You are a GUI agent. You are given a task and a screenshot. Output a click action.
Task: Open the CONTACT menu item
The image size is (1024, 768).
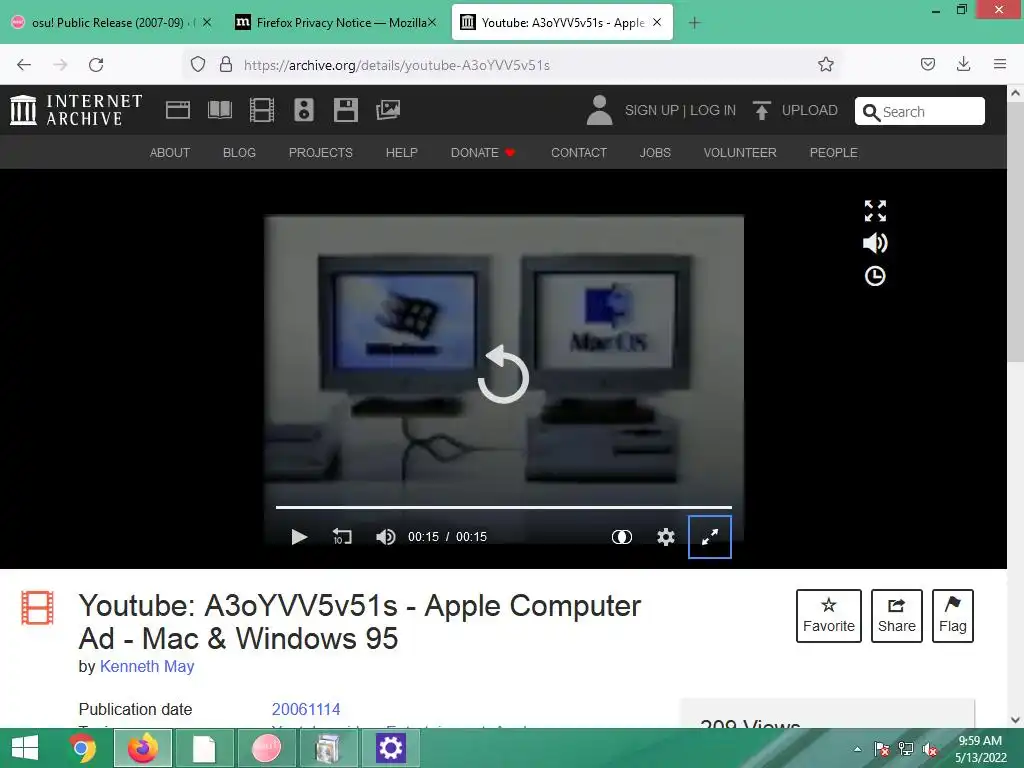(579, 152)
